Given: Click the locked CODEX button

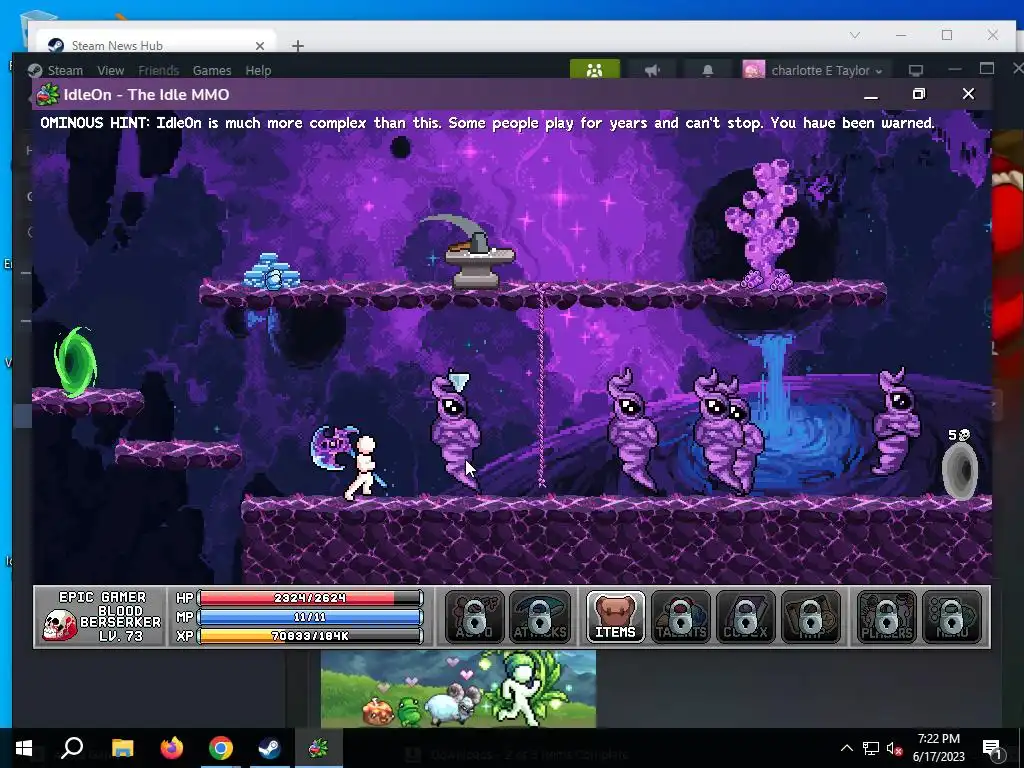Looking at the screenshot, I should (745, 617).
